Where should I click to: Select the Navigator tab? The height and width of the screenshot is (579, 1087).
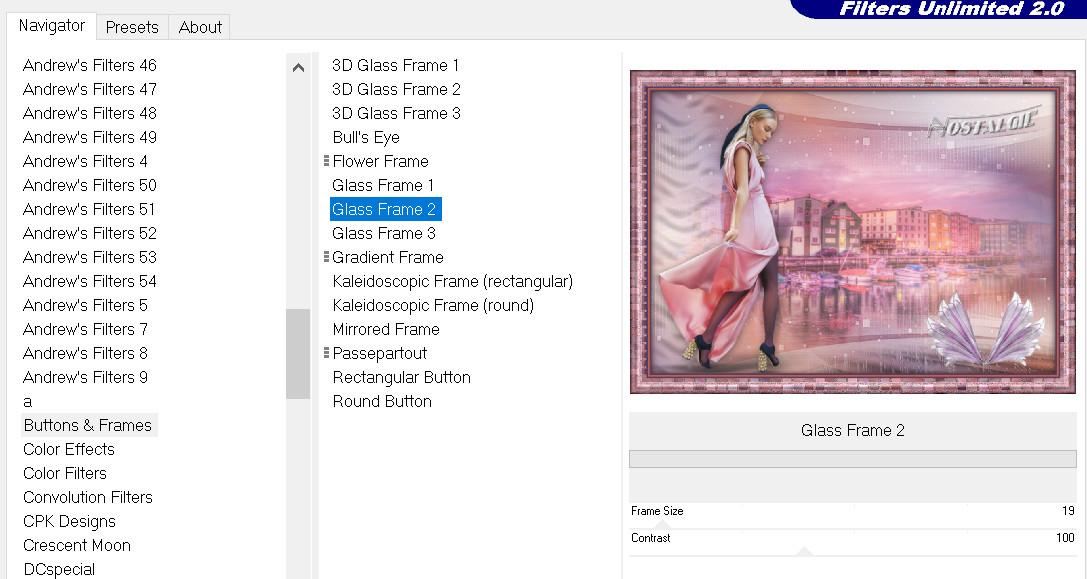point(52,26)
